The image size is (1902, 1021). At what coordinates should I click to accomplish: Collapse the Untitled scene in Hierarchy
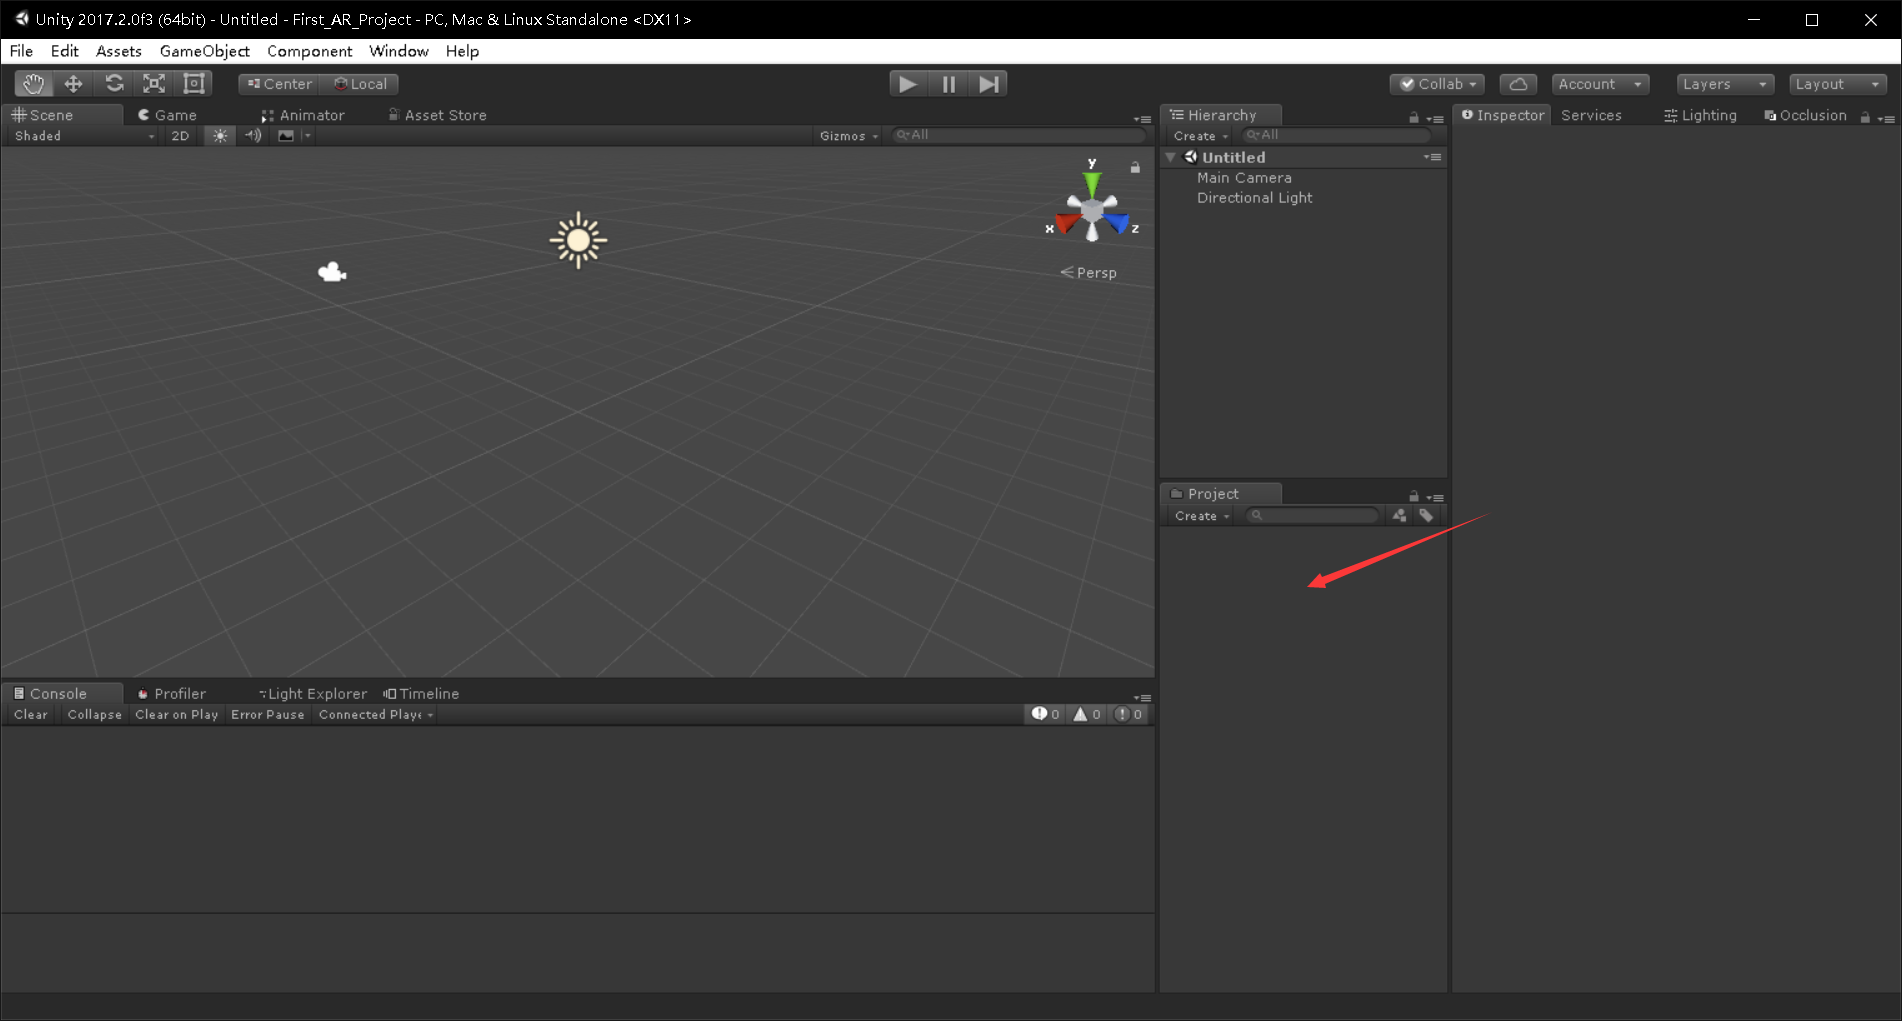pos(1170,157)
